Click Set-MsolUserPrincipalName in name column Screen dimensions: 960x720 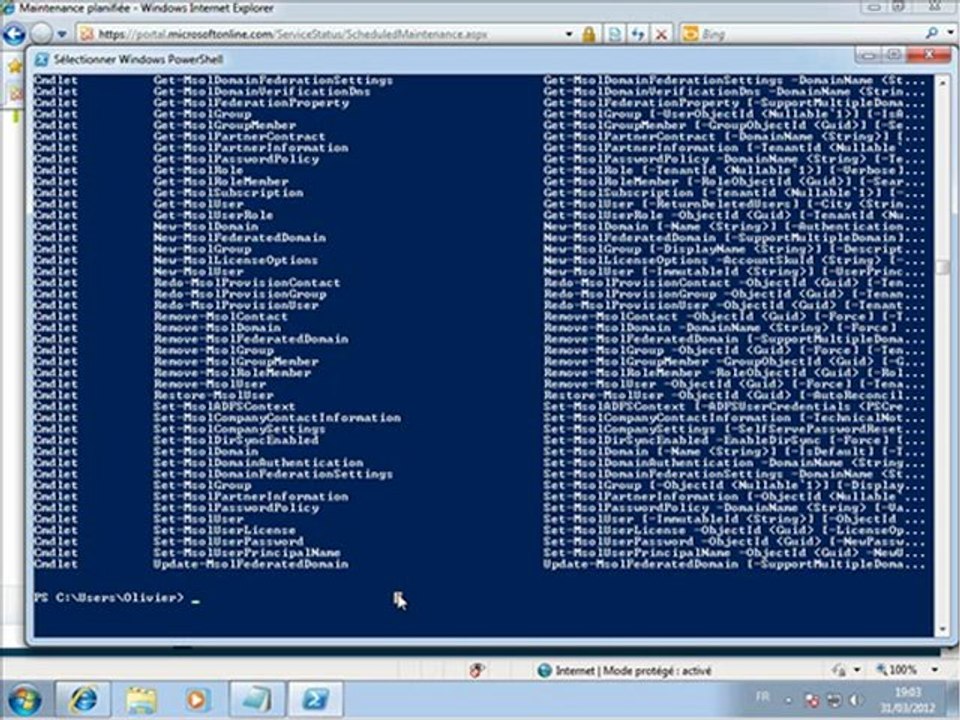point(247,553)
